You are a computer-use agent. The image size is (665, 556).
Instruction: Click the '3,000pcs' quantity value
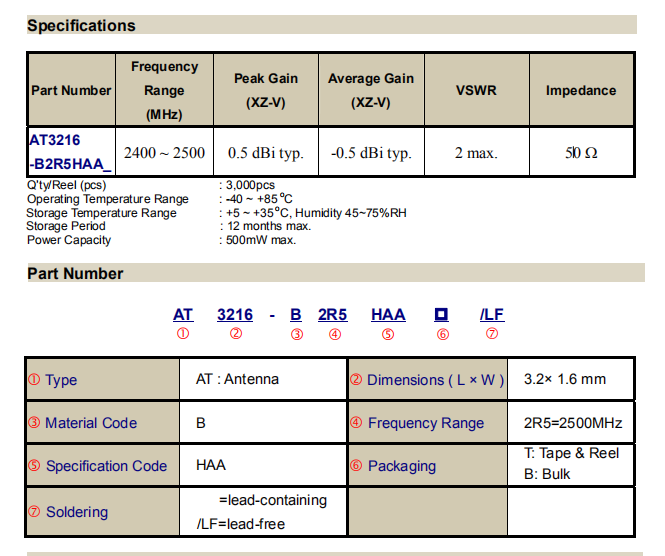250,185
